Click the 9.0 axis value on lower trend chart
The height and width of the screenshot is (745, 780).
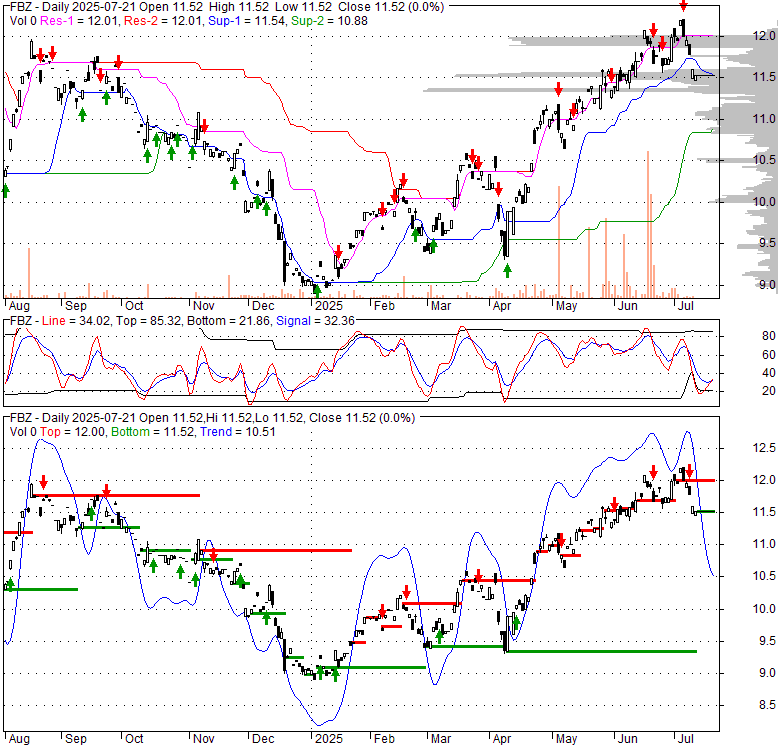pos(766,673)
